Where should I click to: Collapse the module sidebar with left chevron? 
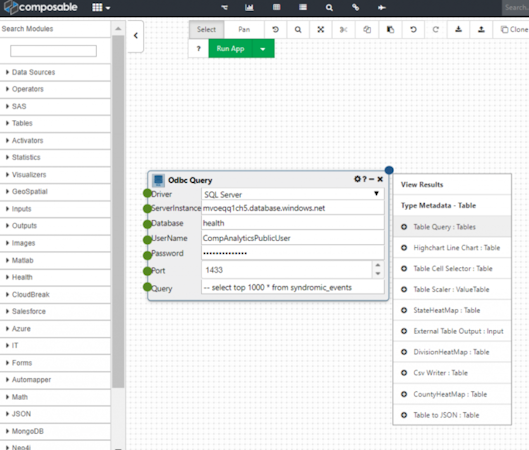(136, 36)
